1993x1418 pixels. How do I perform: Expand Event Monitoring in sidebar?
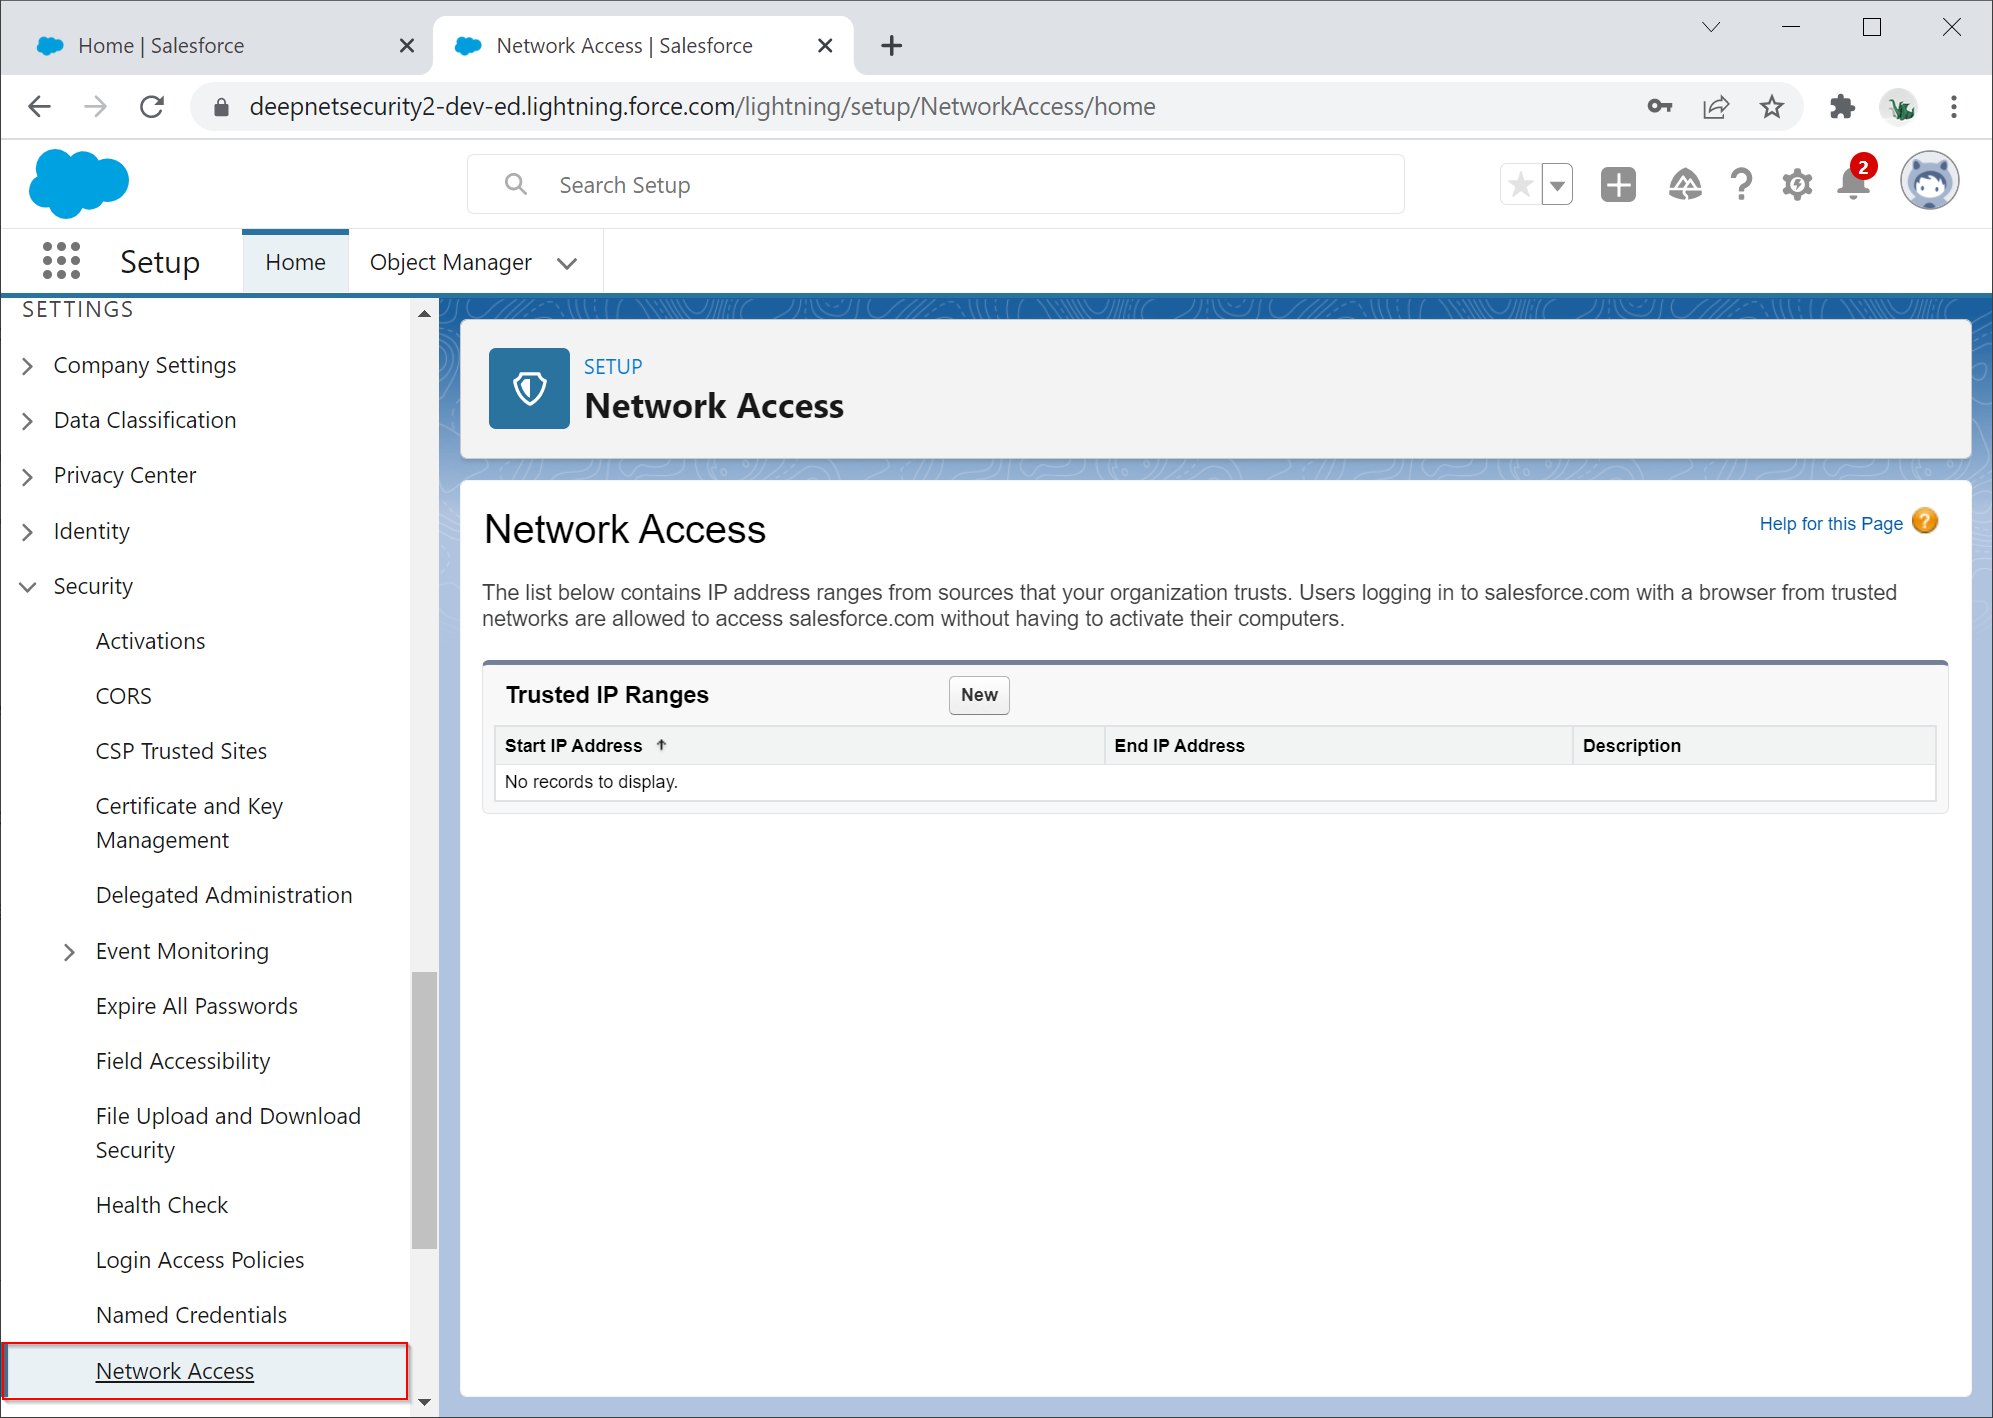pos(69,952)
